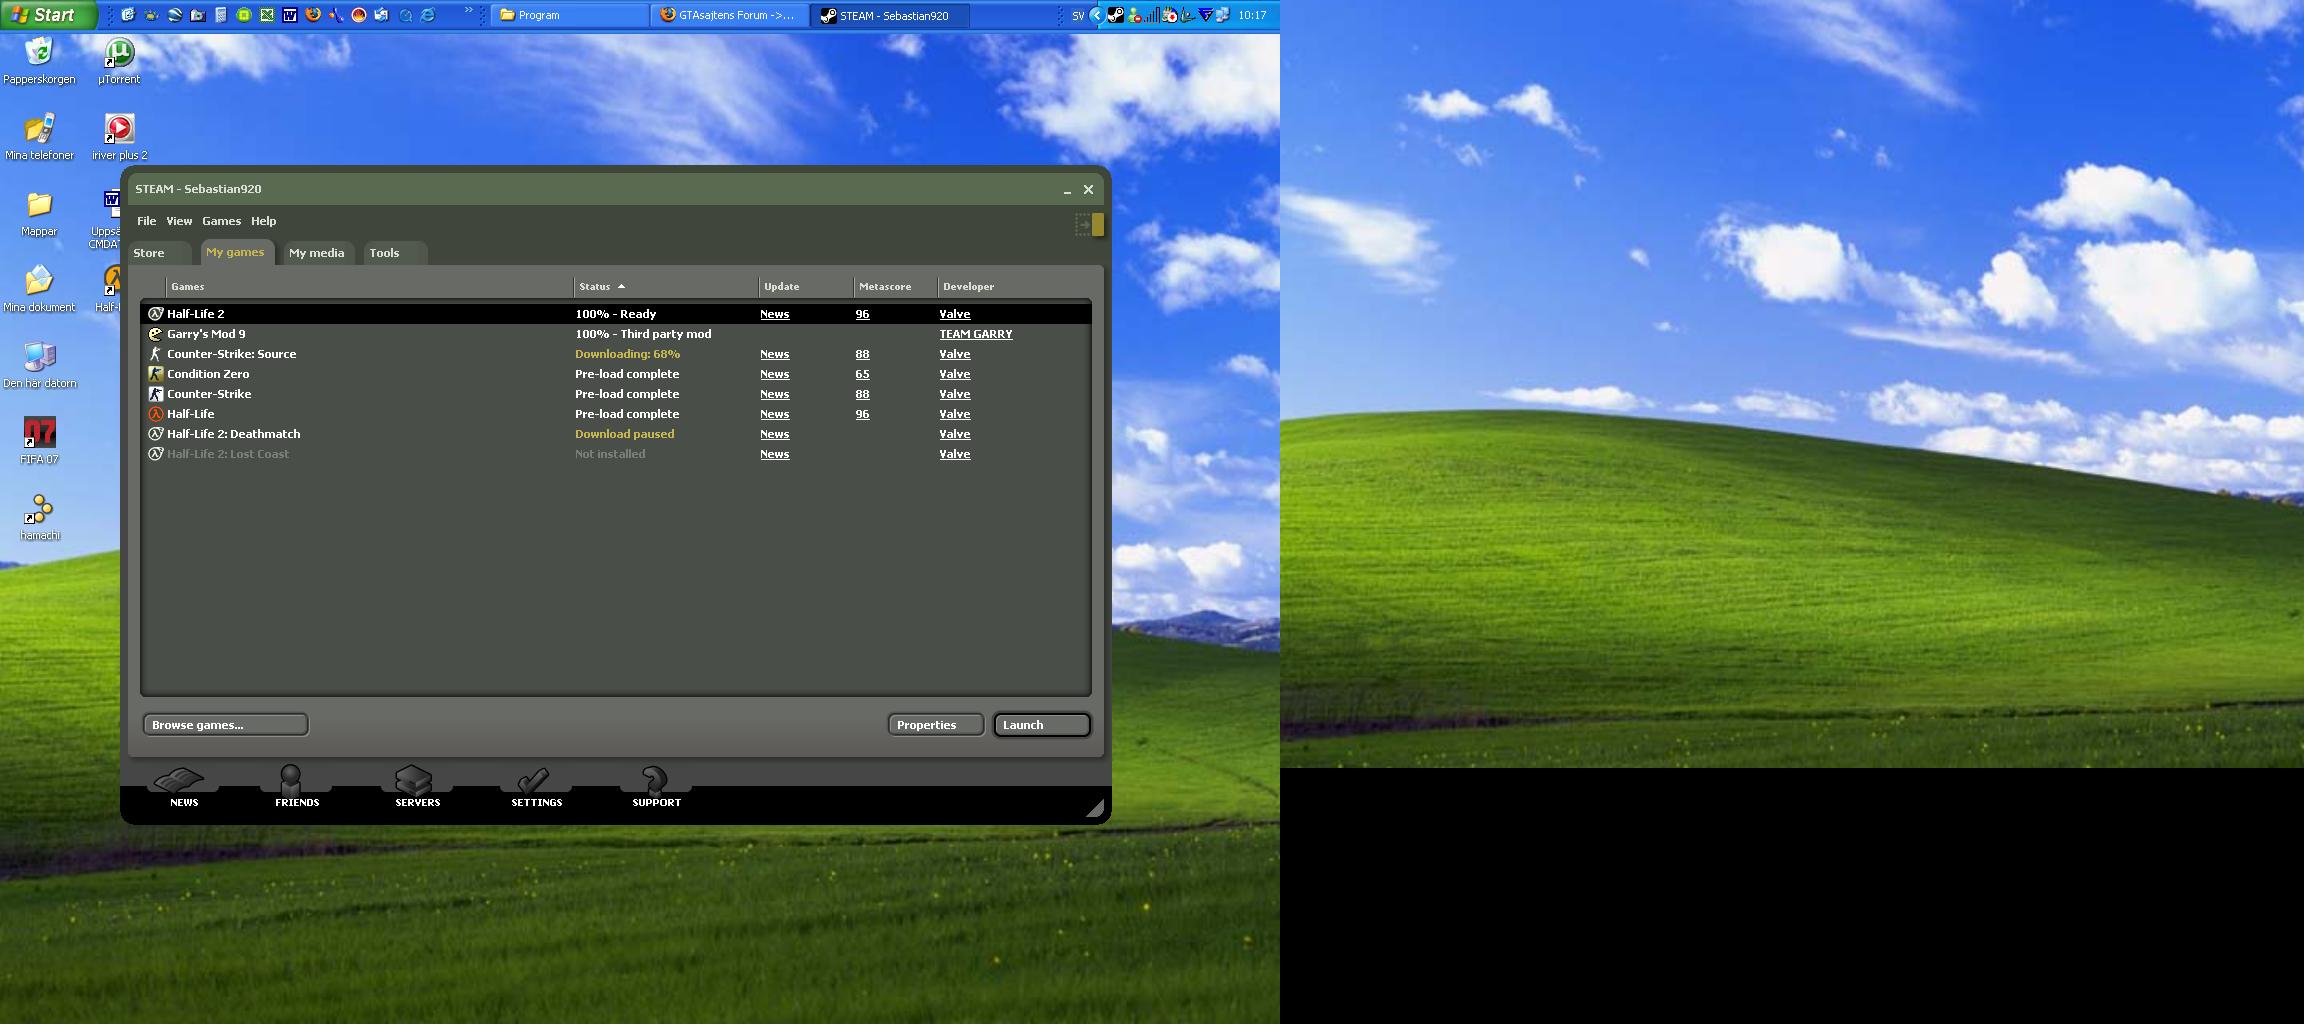Open the iriver plus 2 desktop shortcut
The image size is (2304, 1027).
point(119,136)
